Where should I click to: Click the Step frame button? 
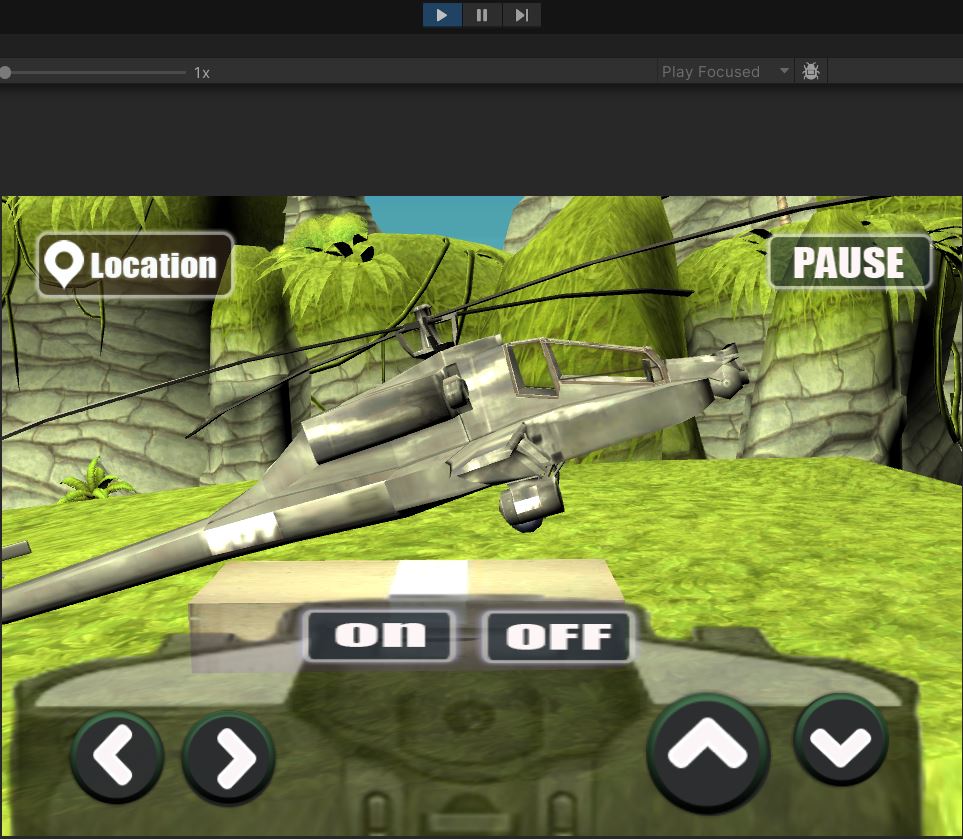(x=521, y=15)
